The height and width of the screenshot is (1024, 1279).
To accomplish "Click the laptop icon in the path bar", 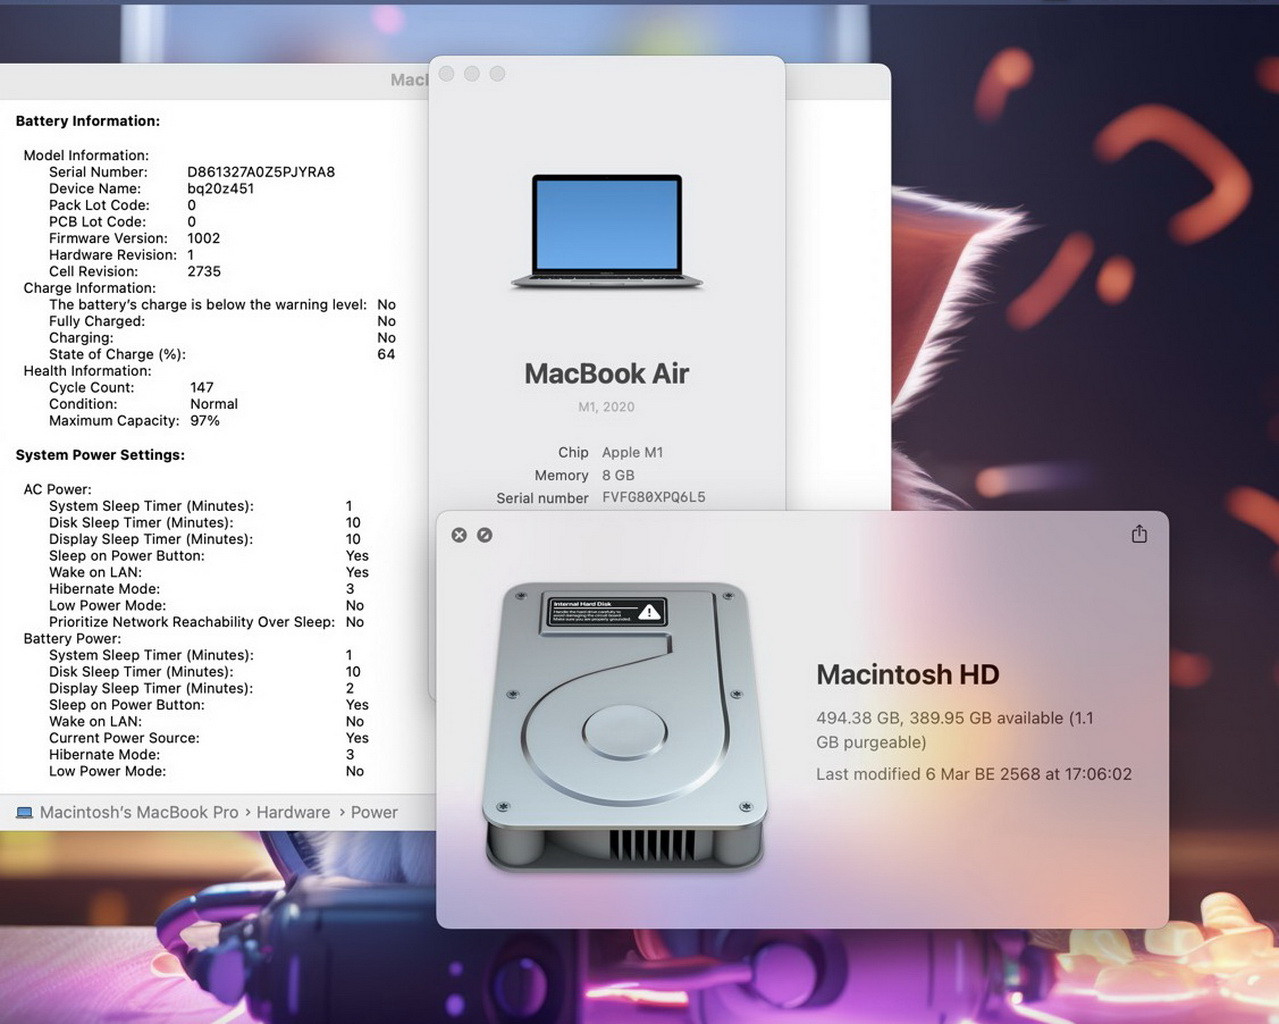I will tap(25, 813).
